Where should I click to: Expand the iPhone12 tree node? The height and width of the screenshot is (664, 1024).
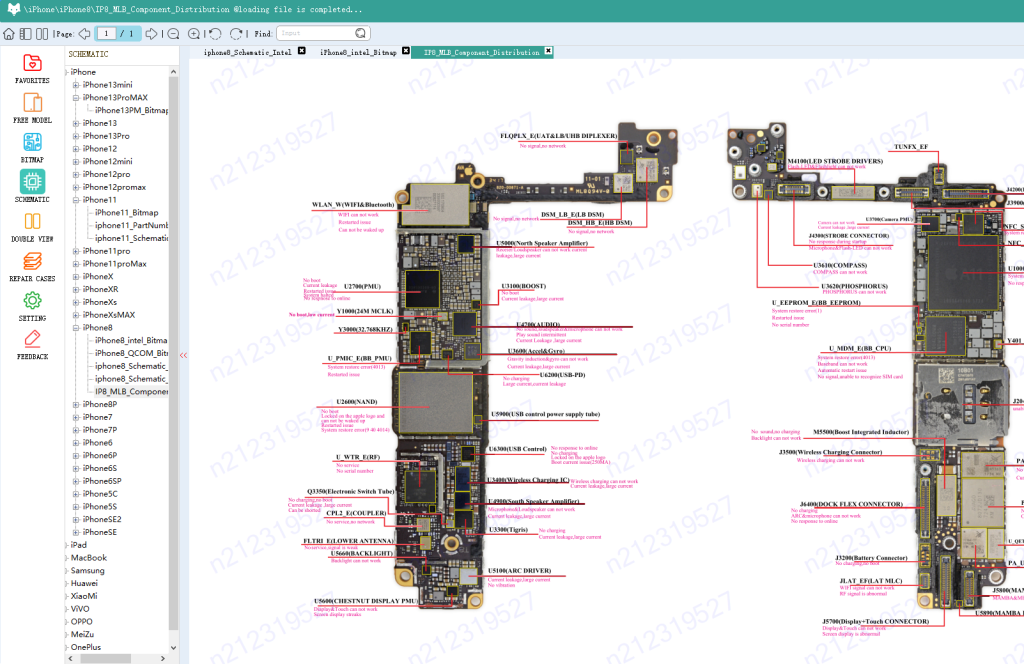(x=76, y=149)
